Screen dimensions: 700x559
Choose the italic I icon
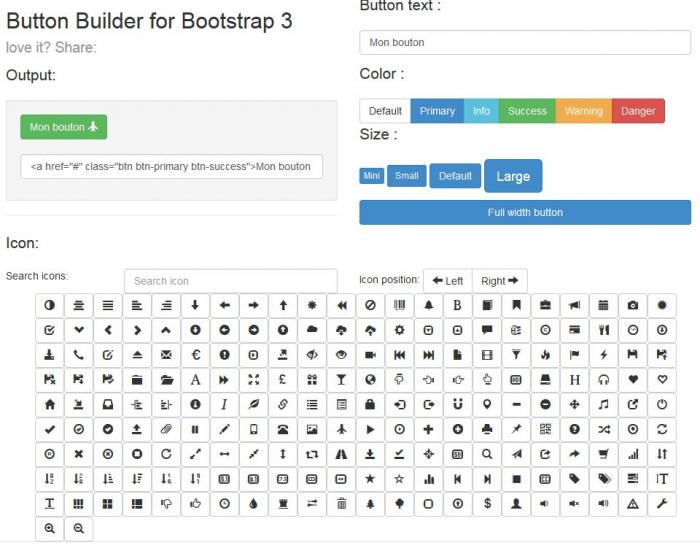pos(224,405)
